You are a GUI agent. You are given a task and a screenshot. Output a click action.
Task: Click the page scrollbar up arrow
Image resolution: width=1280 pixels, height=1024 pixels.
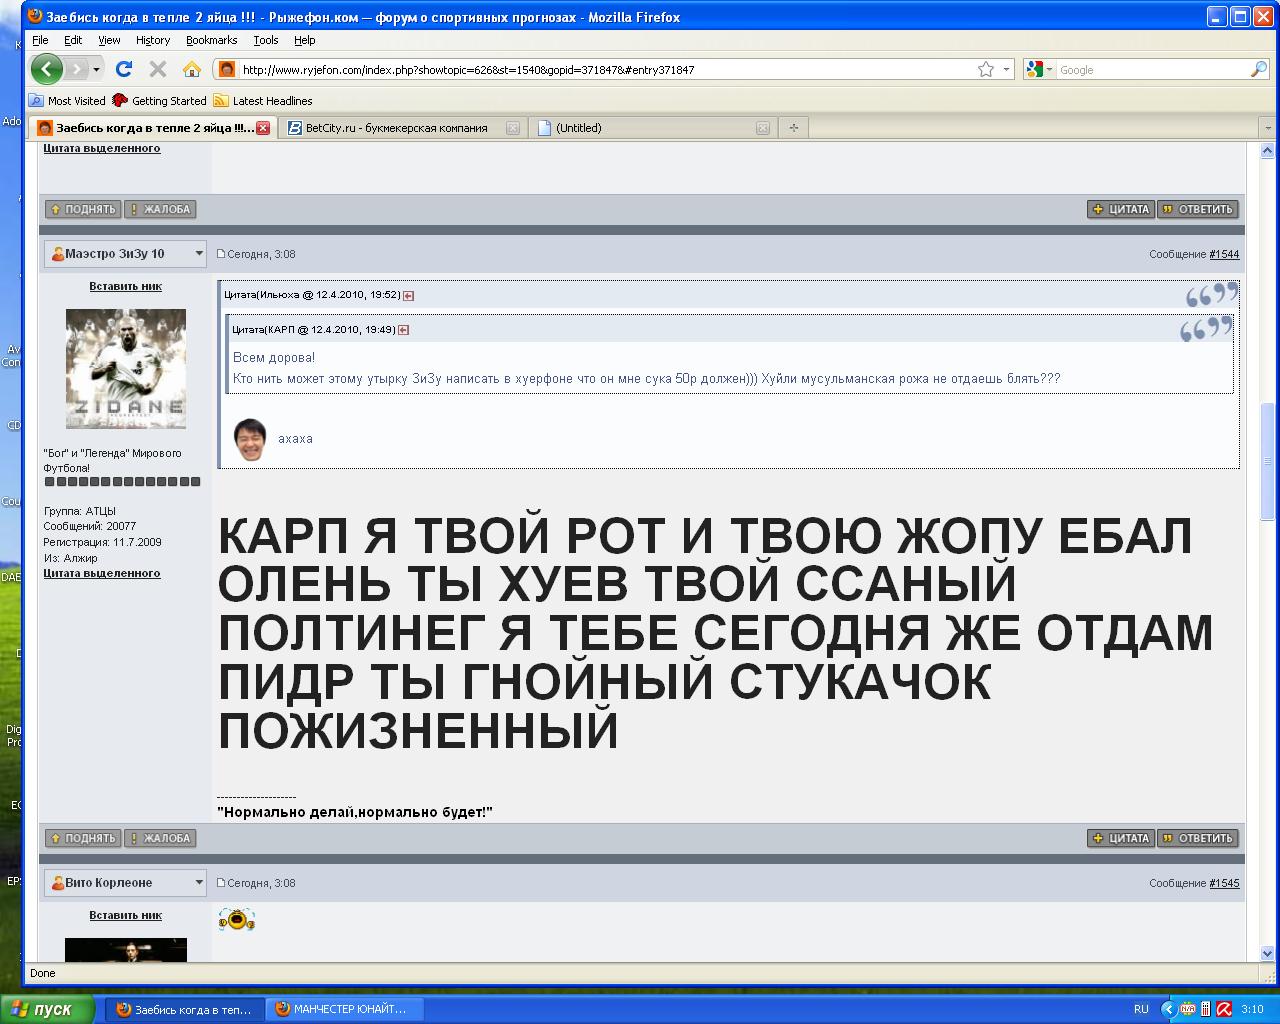point(1267,150)
